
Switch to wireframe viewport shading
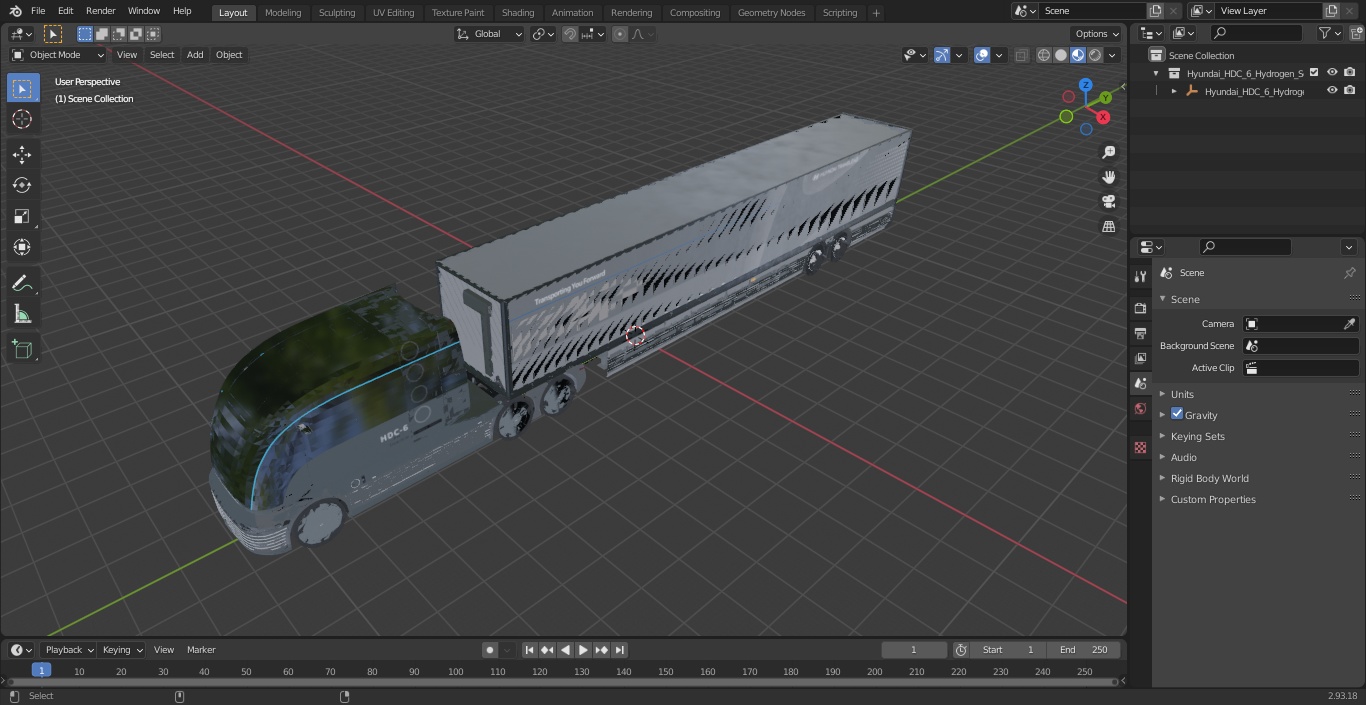point(1044,55)
